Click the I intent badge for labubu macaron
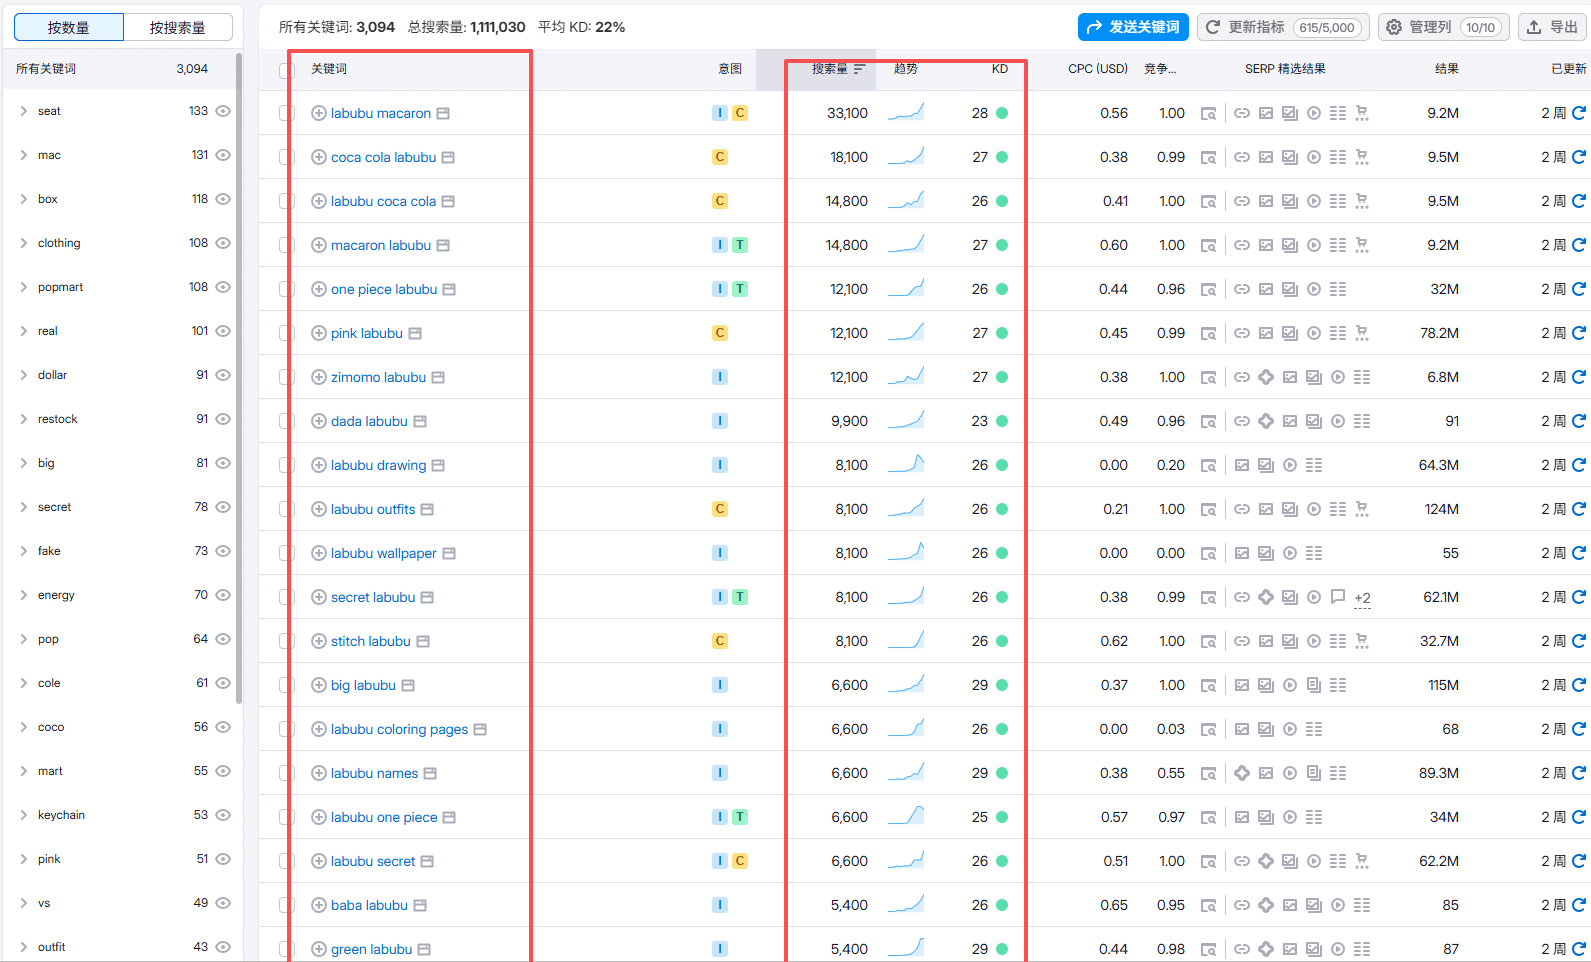The height and width of the screenshot is (962, 1591). [x=720, y=113]
